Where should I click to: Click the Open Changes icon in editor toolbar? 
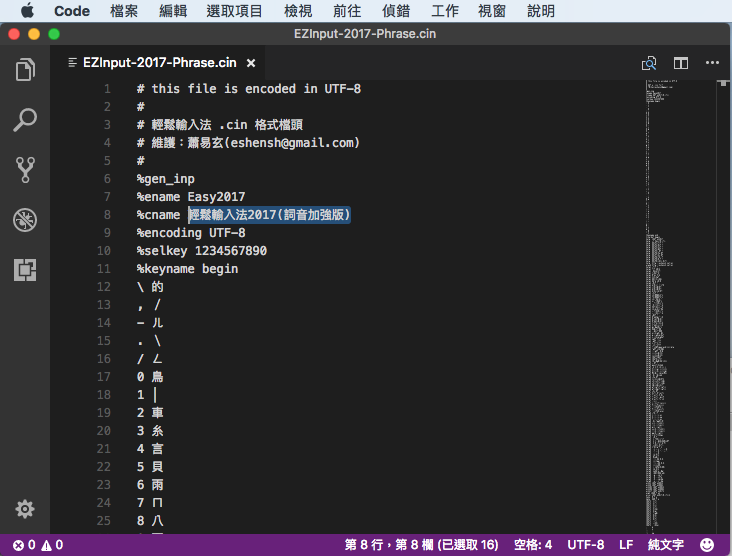click(649, 63)
